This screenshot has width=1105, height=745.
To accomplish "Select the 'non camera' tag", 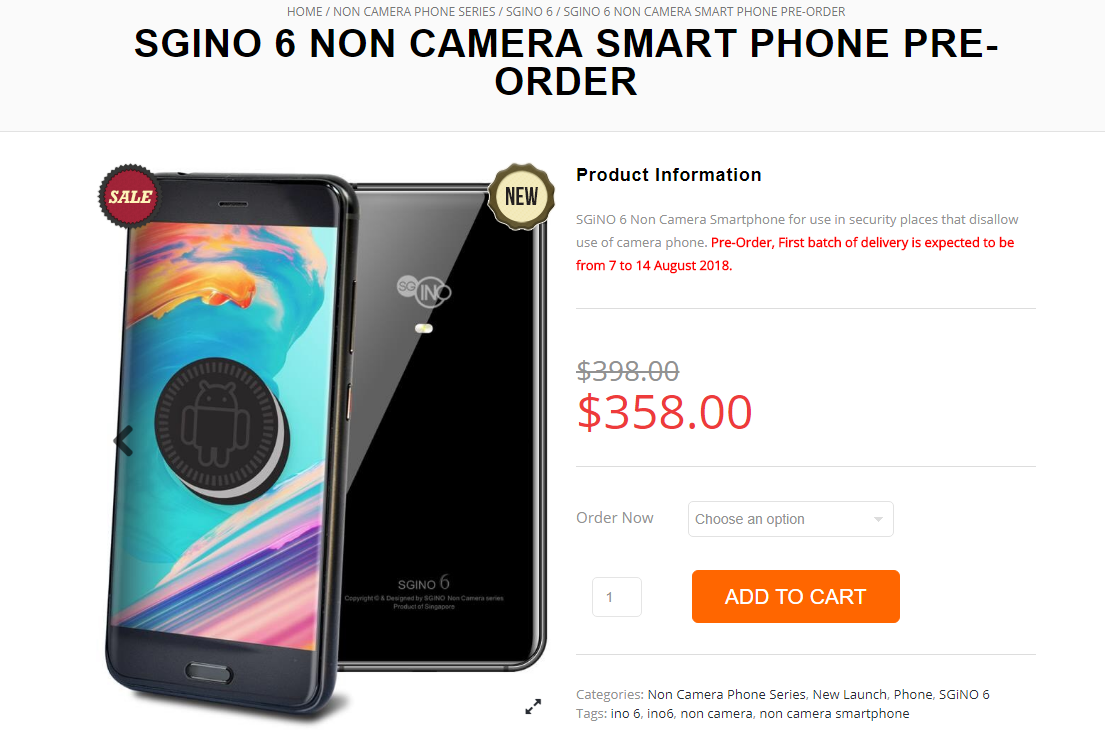I will click(x=716, y=713).
